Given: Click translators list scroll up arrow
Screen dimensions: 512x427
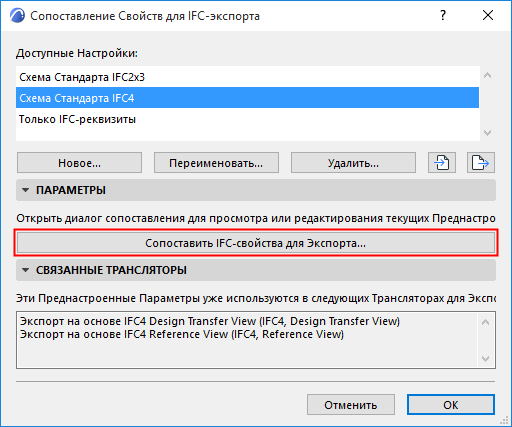Looking at the screenshot, I should [x=486, y=322].
